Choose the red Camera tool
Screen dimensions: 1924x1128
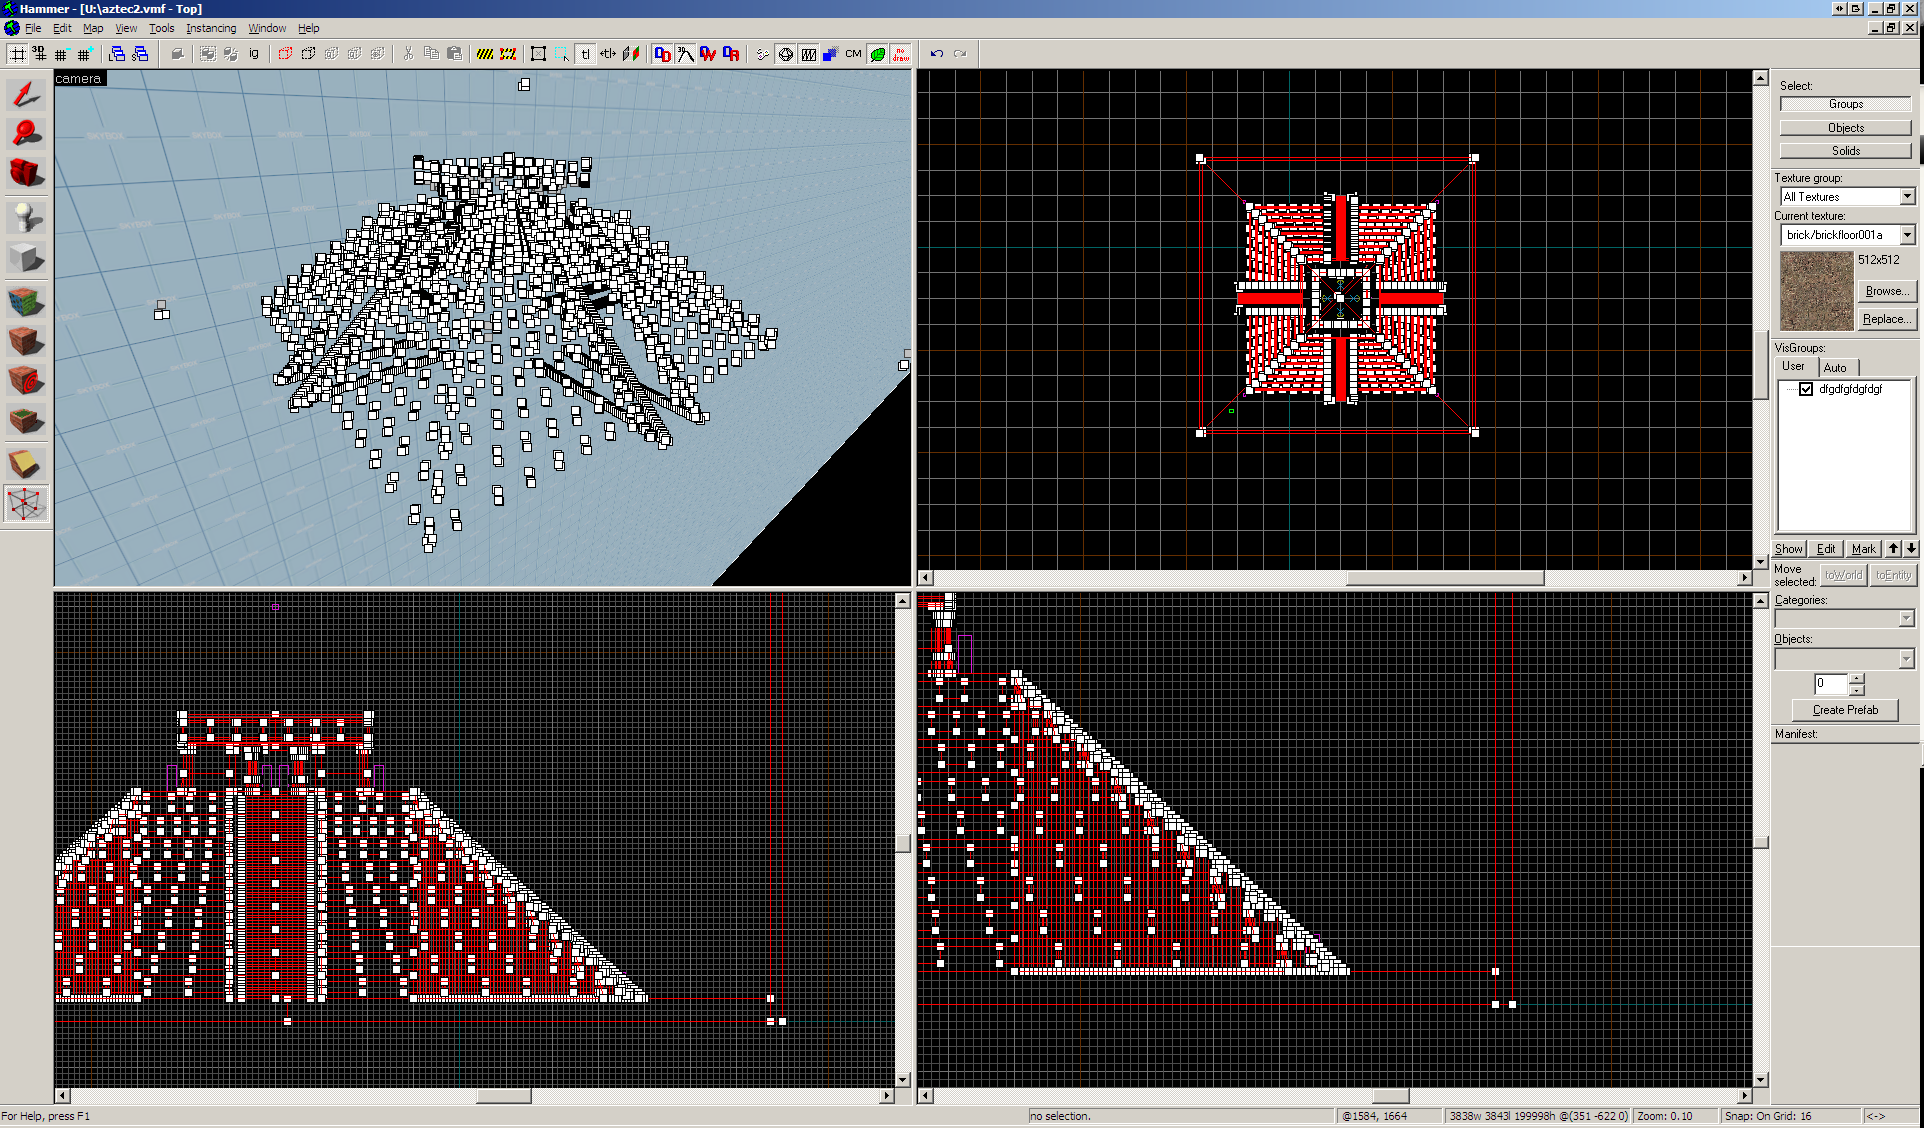point(26,173)
